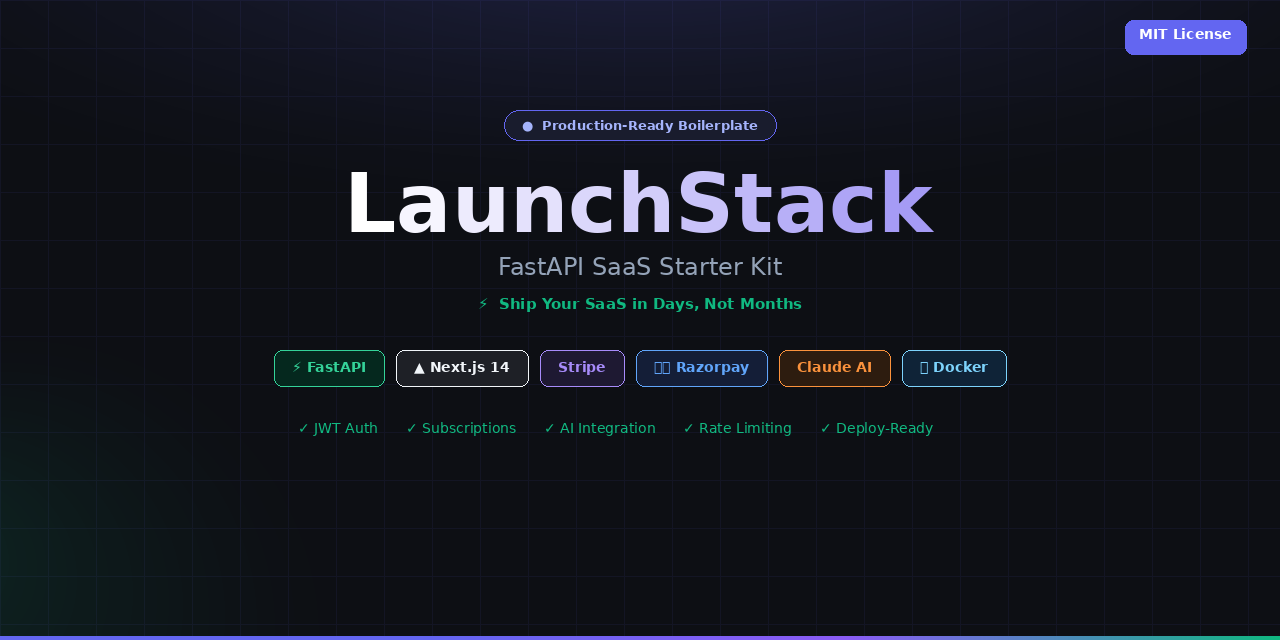This screenshot has width=1280, height=640.
Task: Click the gradient bar at the page bottom
Action: (640, 637)
